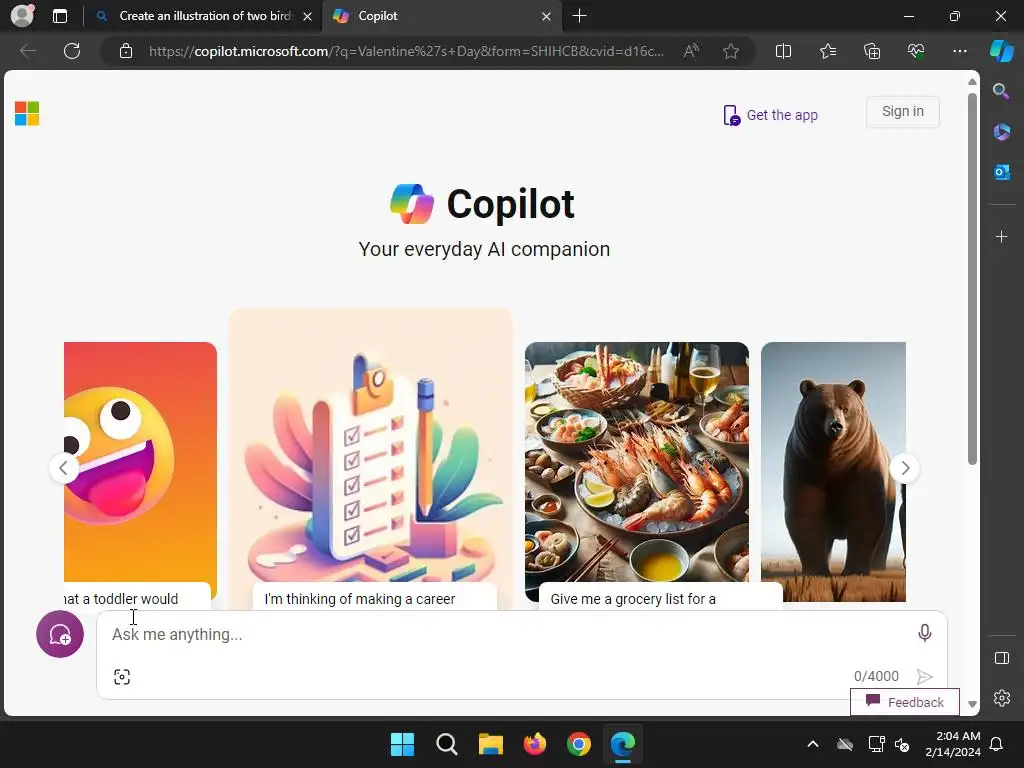
Task: Open File Explorer from the taskbar
Action: (490, 744)
